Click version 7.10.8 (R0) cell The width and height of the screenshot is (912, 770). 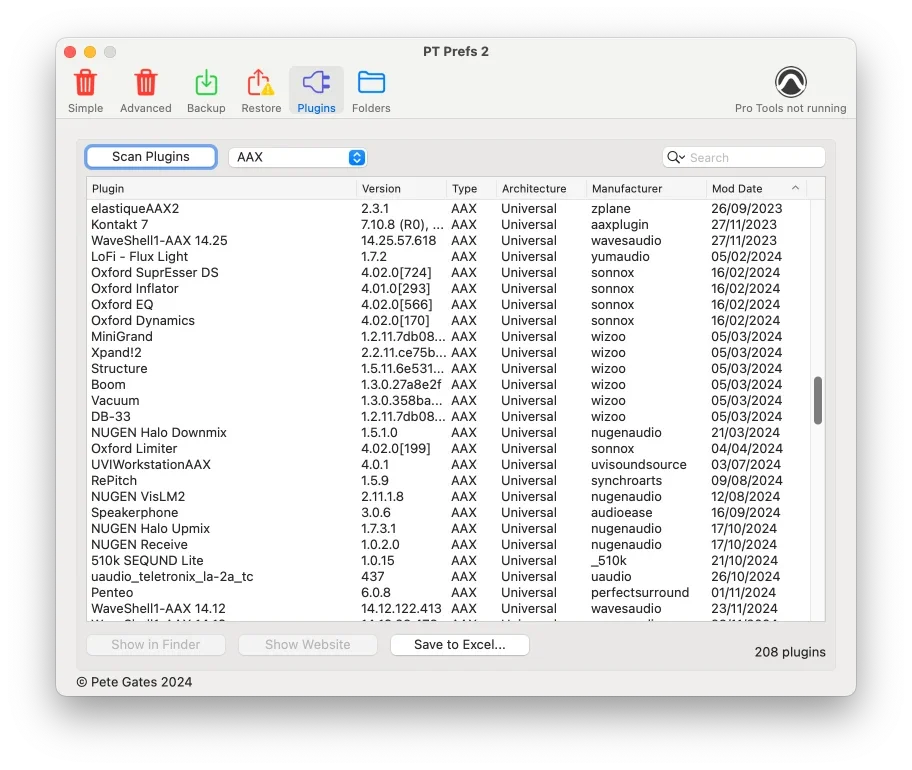click(402, 224)
